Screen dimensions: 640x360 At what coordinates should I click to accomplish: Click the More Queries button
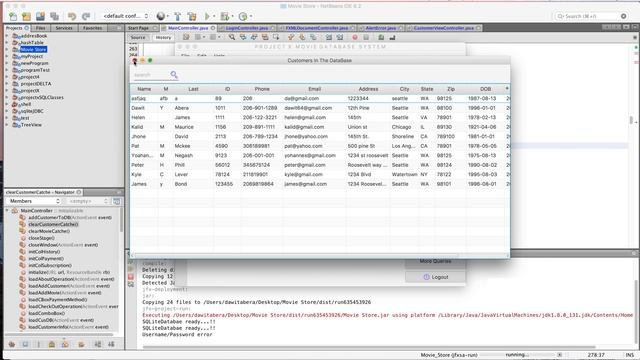pos(436,262)
